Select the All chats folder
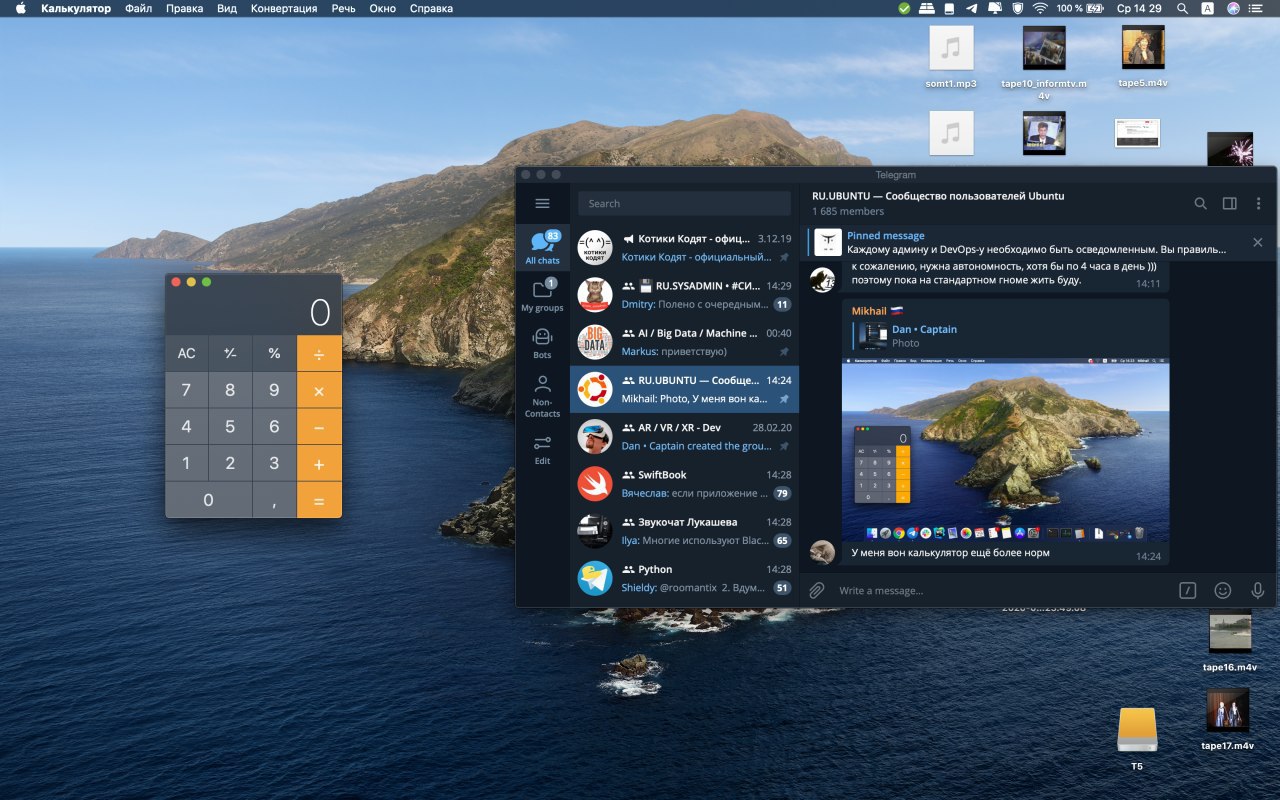Screen dimensions: 1280x800 pyautogui.click(x=543, y=247)
